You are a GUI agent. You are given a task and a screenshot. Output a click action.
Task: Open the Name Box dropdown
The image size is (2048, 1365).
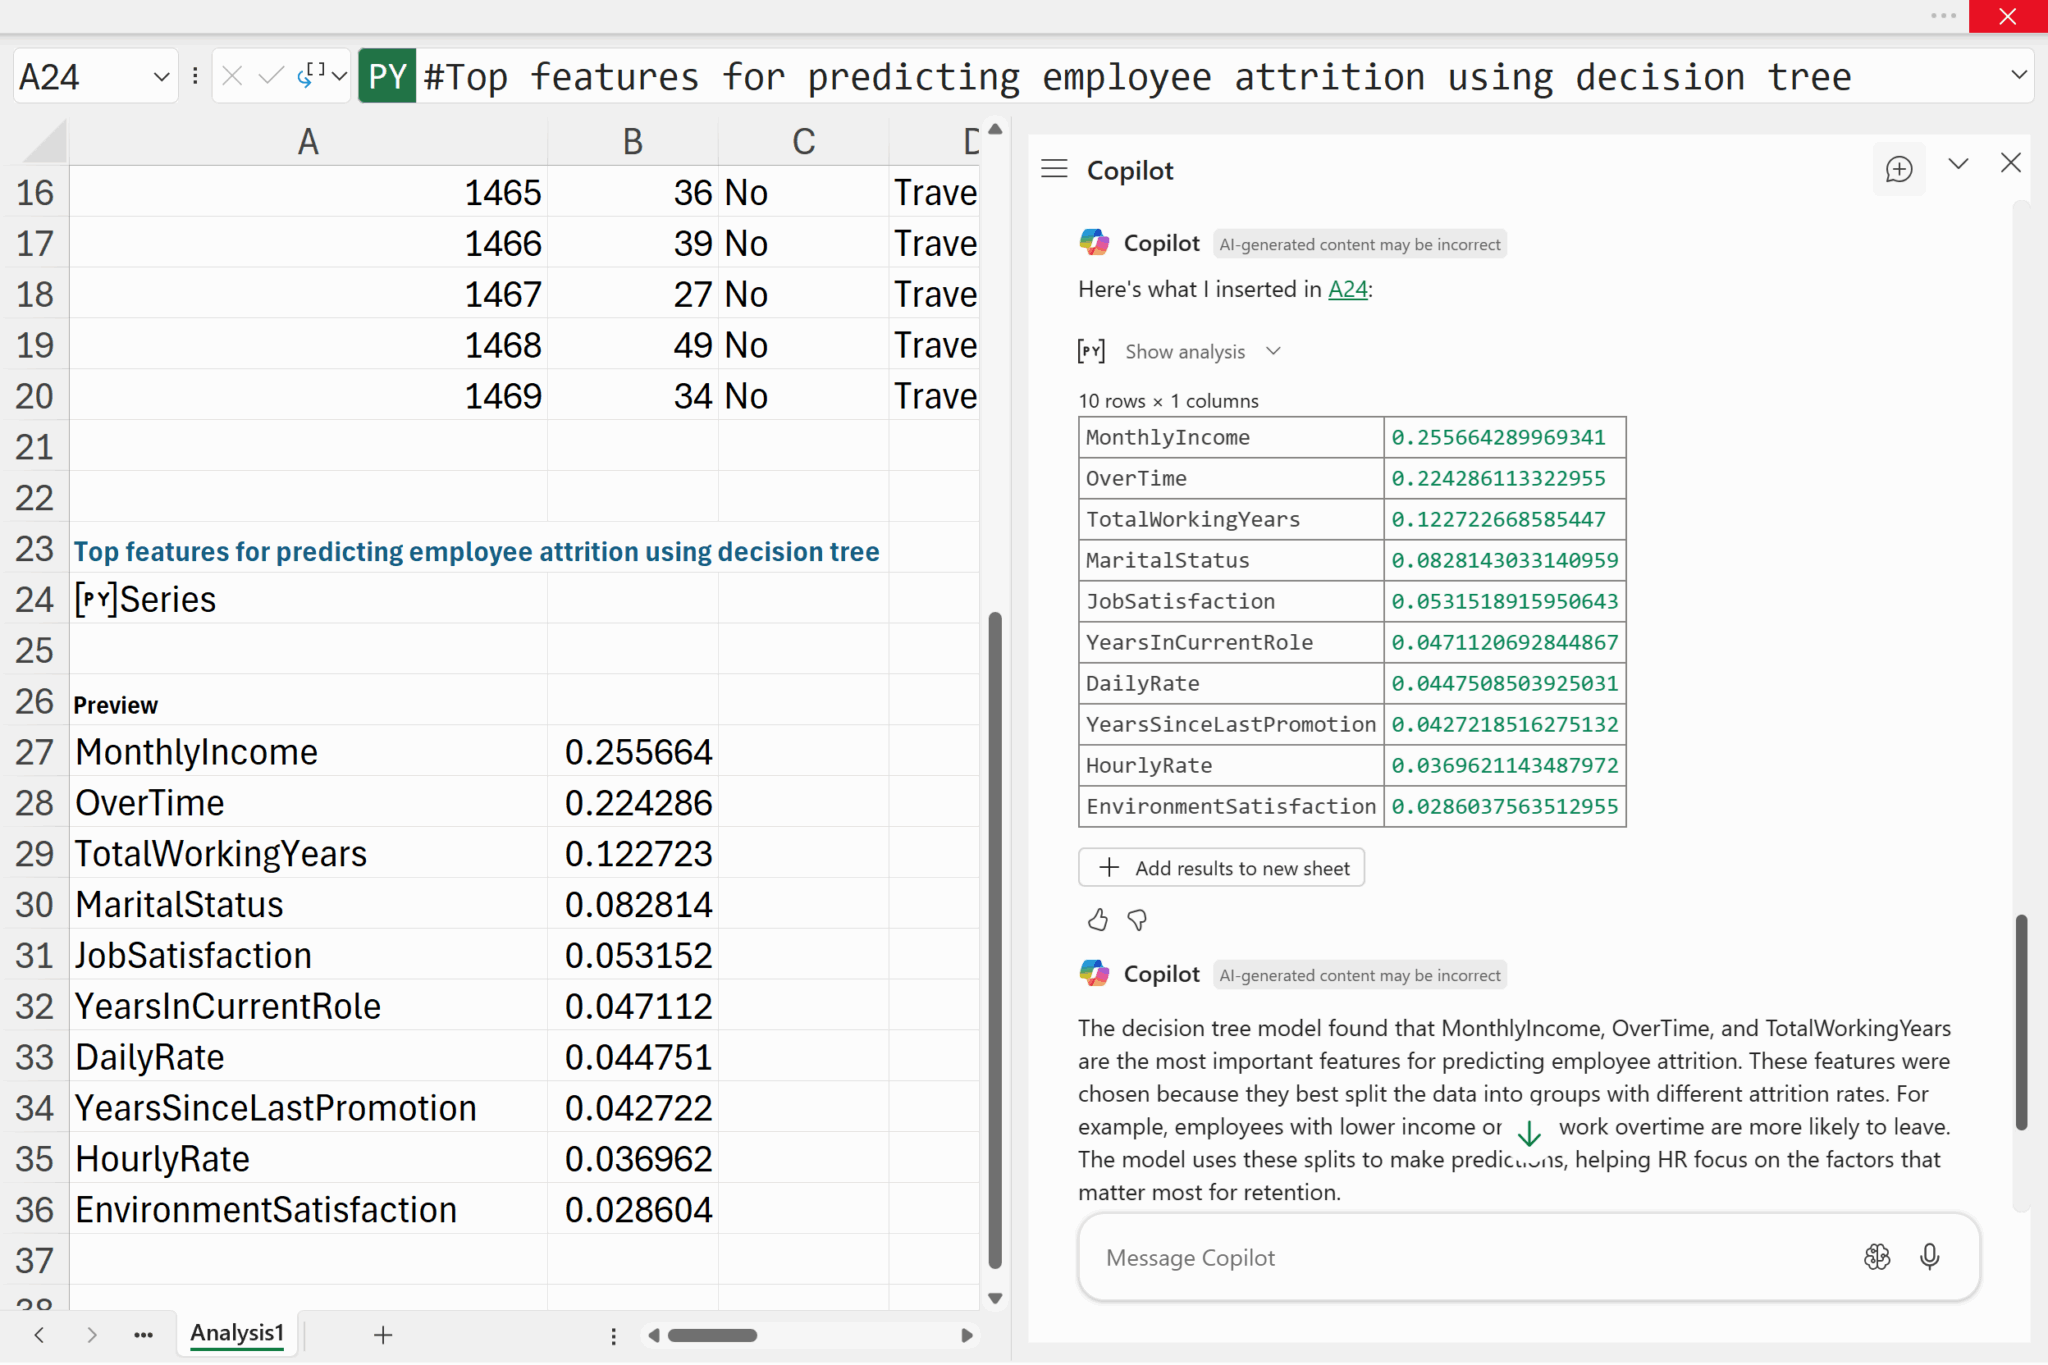point(160,76)
